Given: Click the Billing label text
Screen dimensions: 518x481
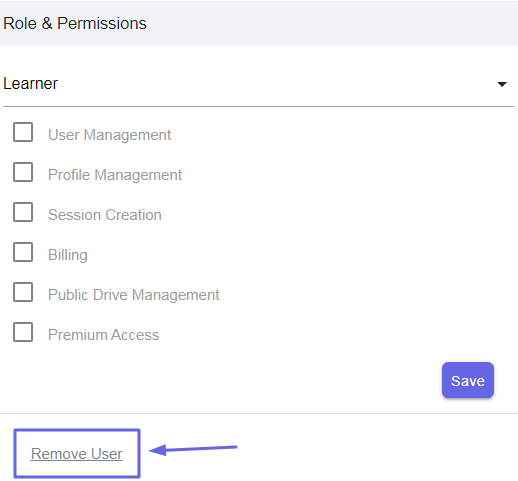Looking at the screenshot, I should 68,255.
